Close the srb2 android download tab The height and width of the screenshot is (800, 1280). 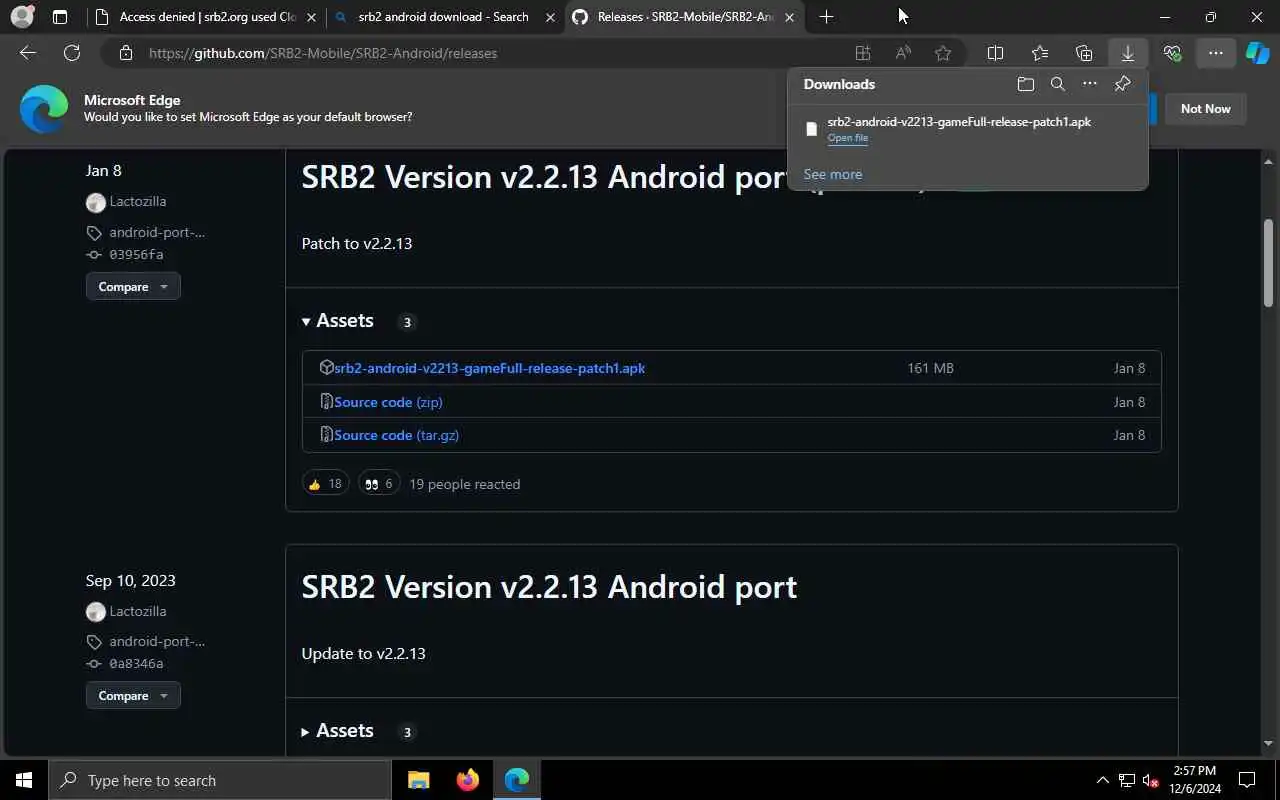pyautogui.click(x=549, y=17)
